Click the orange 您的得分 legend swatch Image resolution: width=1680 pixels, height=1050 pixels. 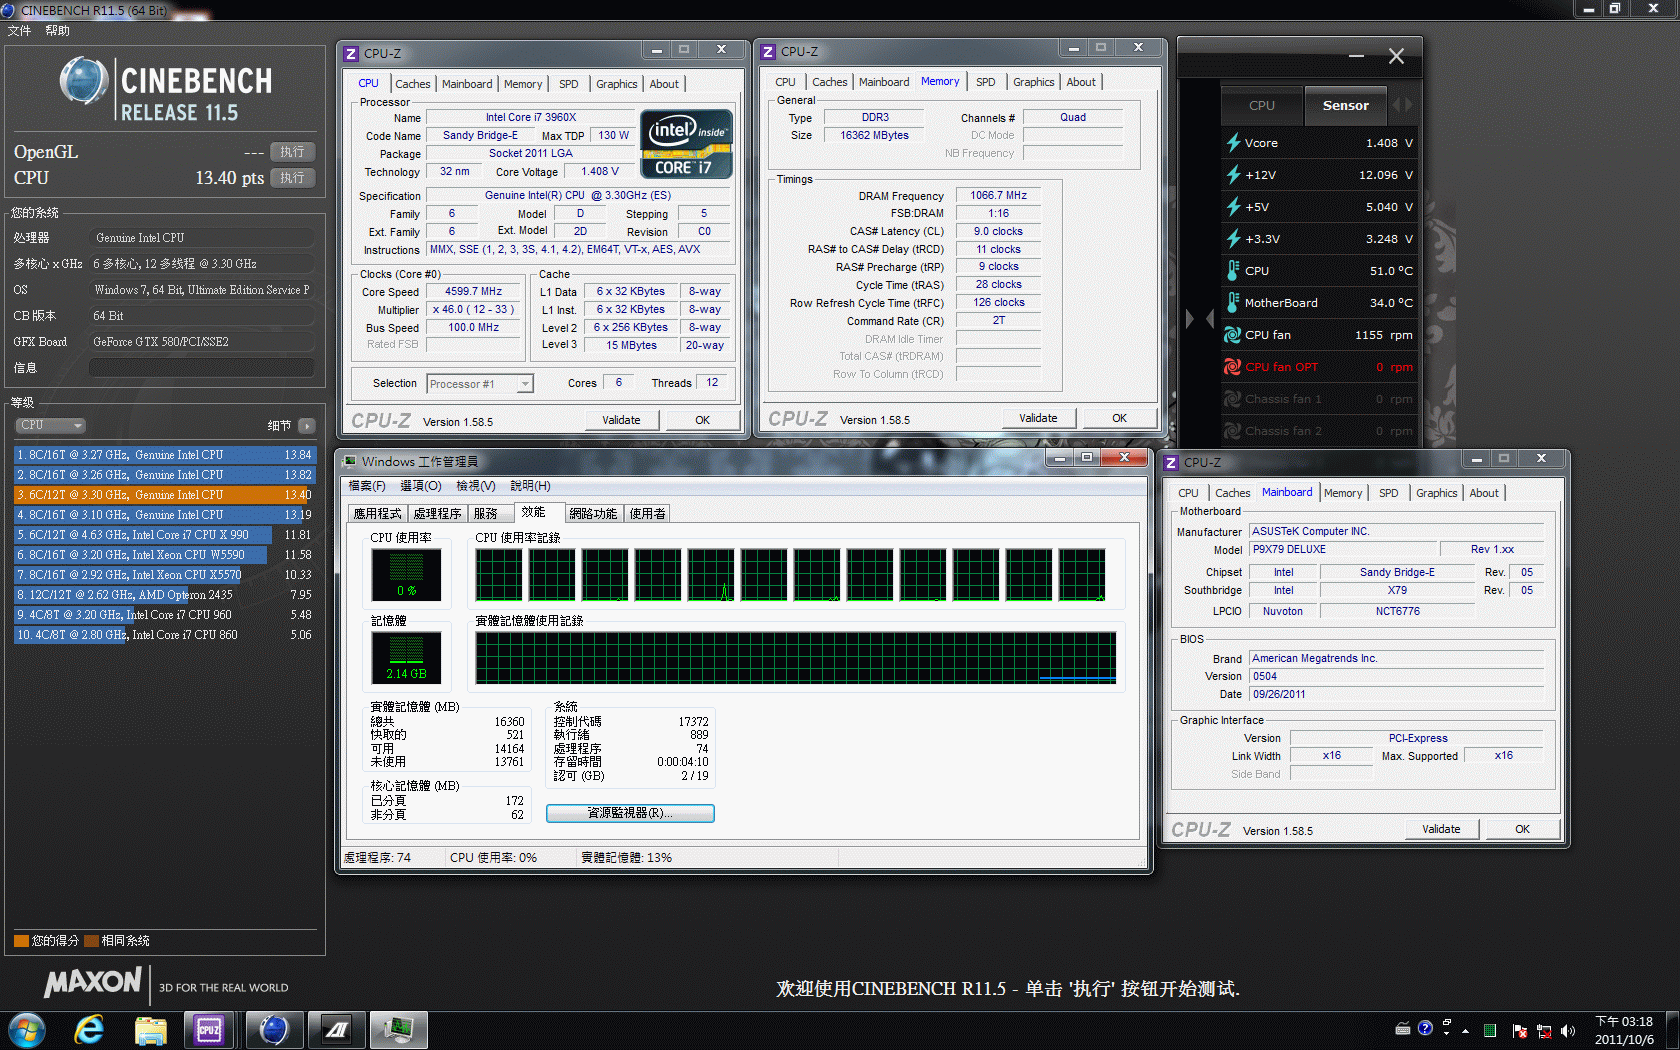[21, 941]
